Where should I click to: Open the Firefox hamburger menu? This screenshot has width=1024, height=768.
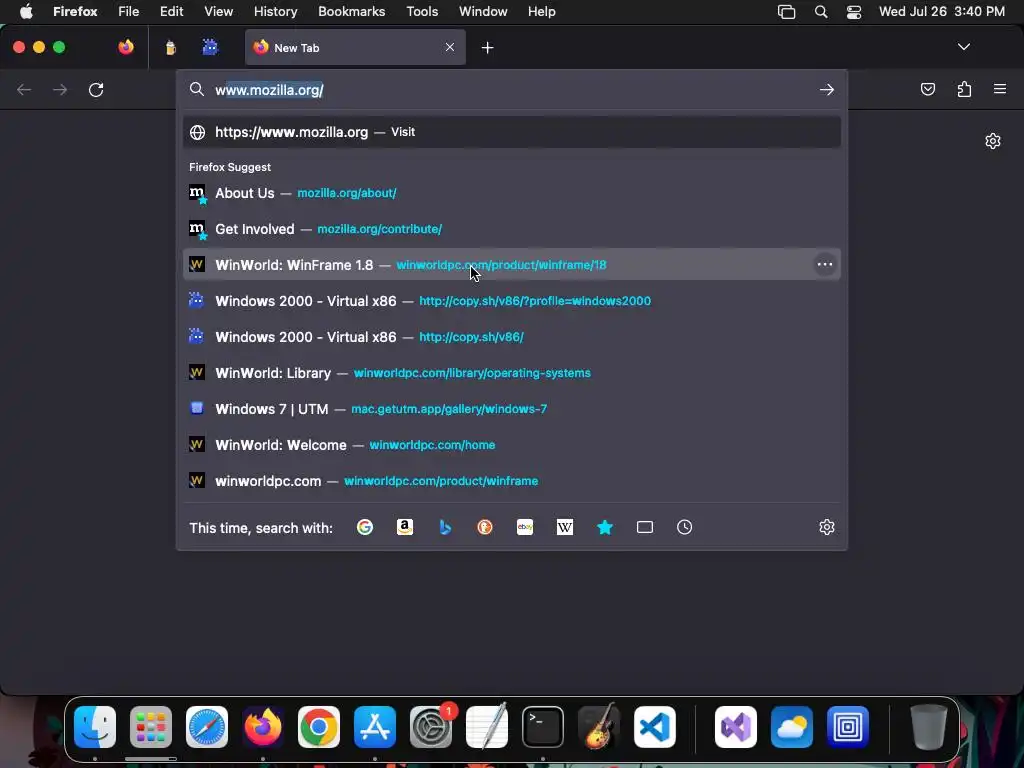tap(1000, 89)
